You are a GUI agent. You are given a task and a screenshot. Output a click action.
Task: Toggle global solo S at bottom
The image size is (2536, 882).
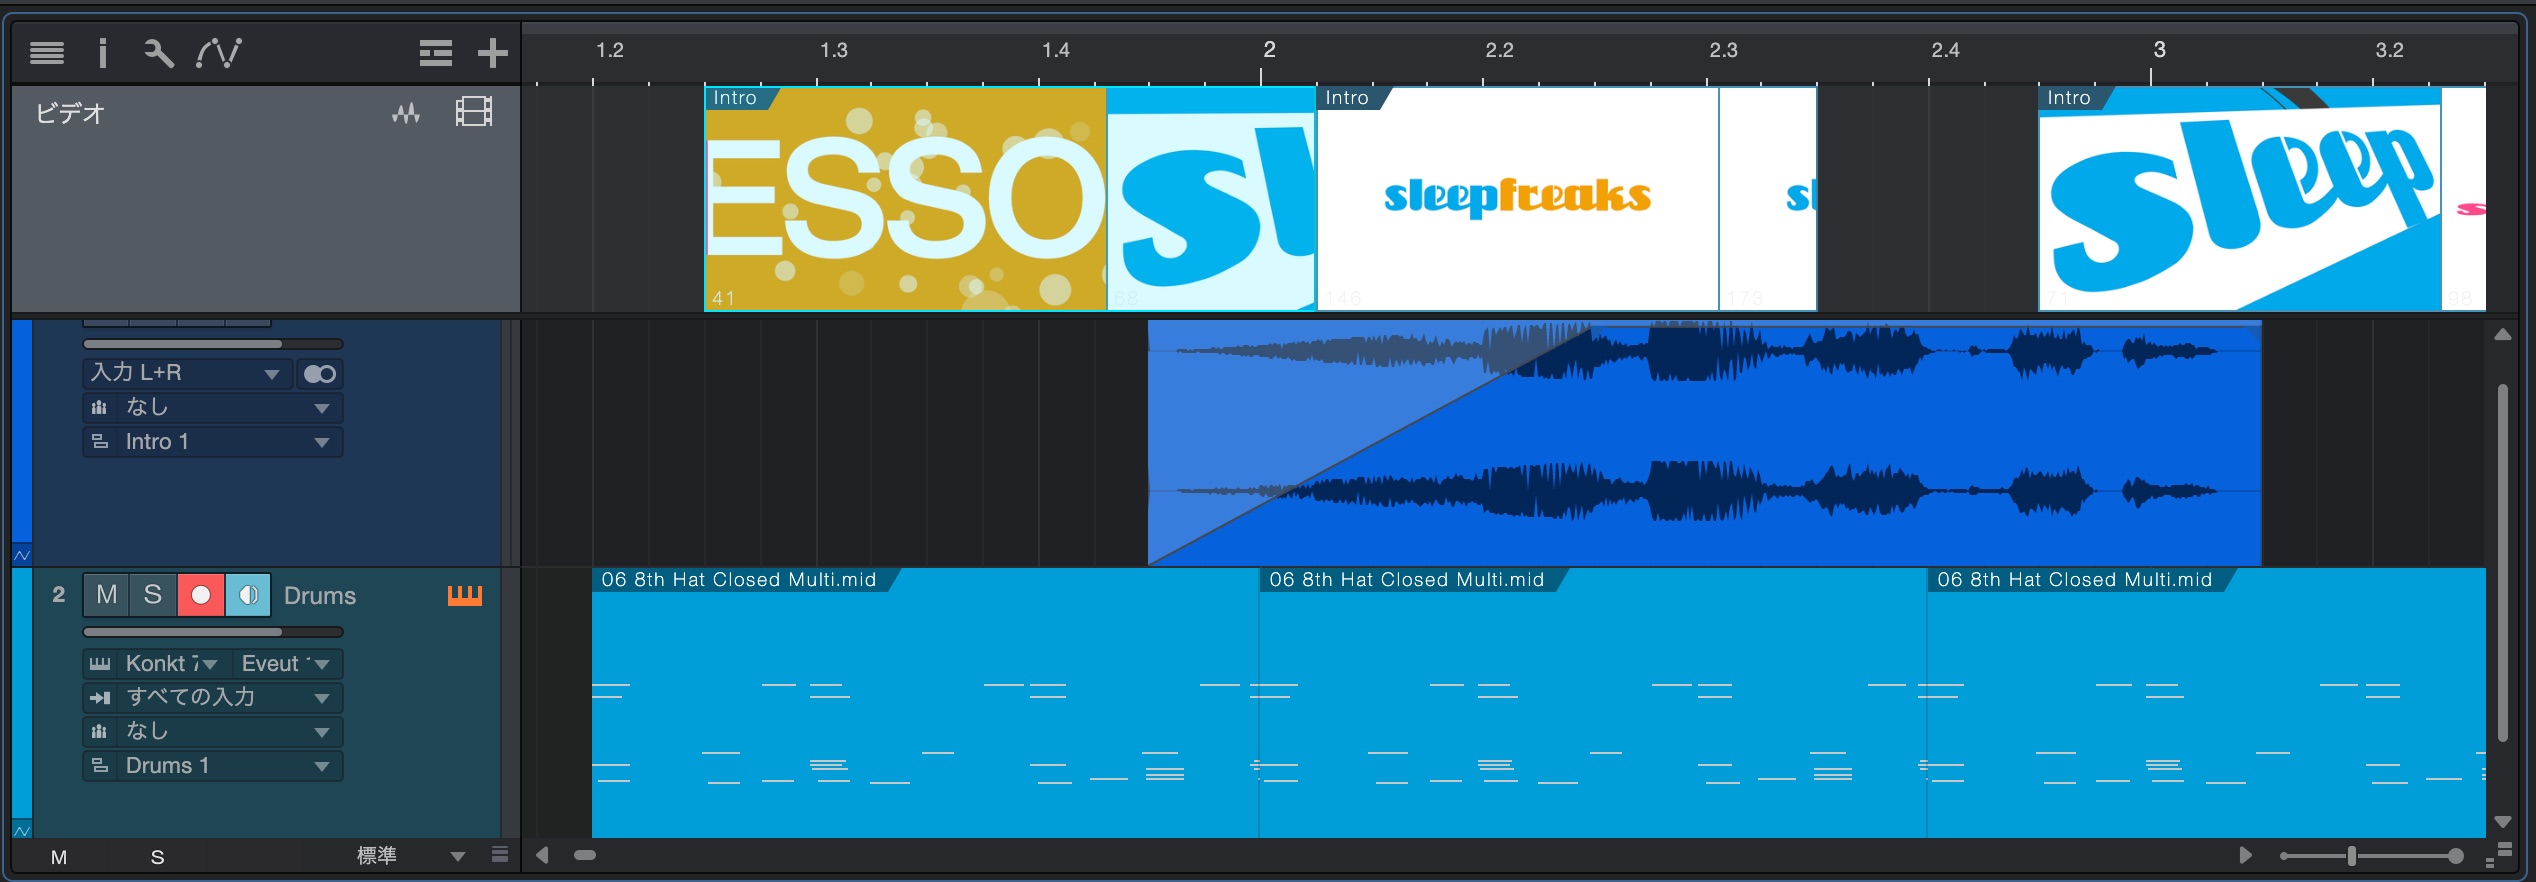[157, 857]
